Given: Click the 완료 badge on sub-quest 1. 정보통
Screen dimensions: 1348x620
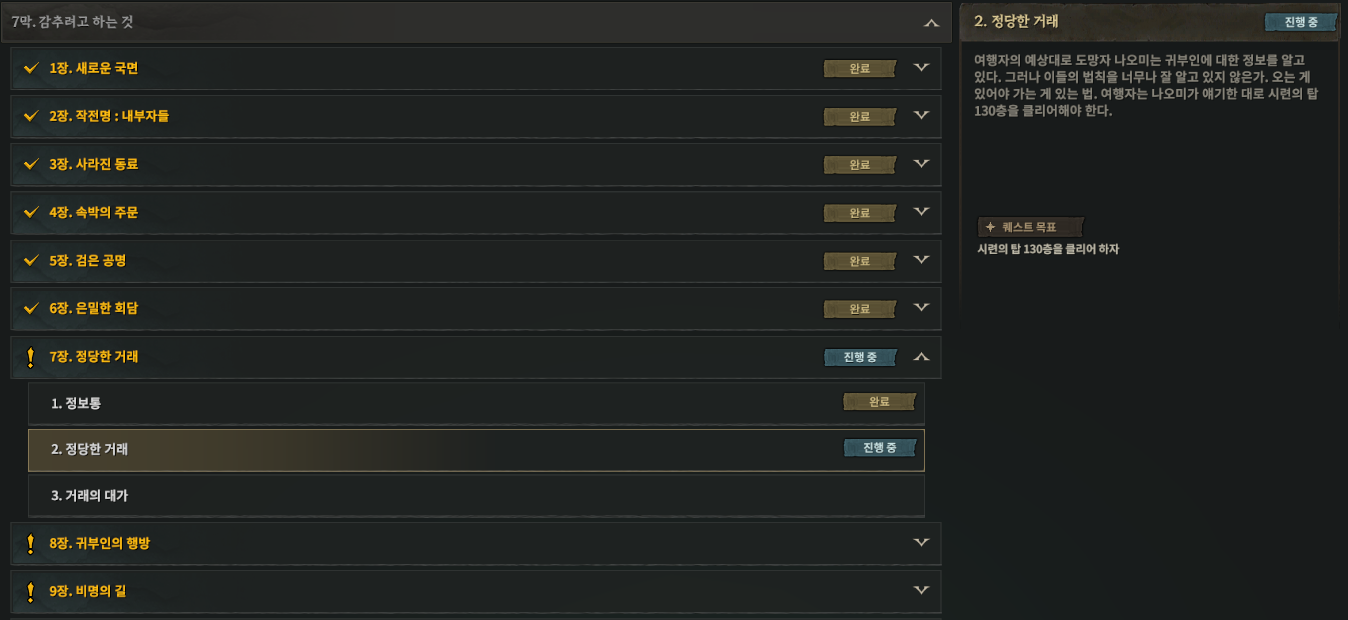Looking at the screenshot, I should (x=880, y=402).
